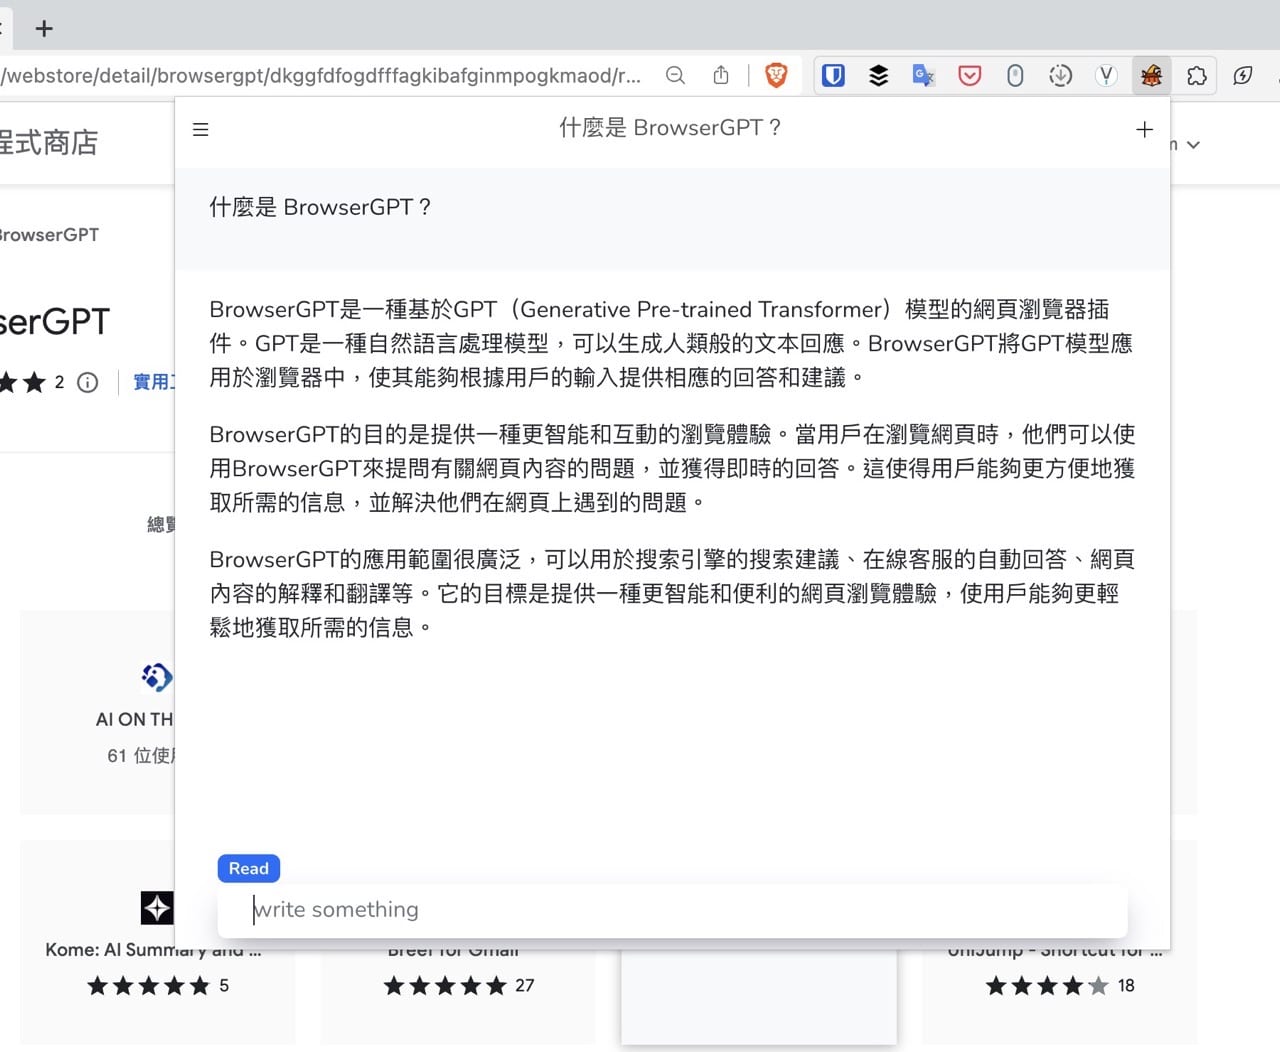Image resolution: width=1280 pixels, height=1052 pixels.
Task: Open the Pocket extension icon
Action: tap(969, 75)
